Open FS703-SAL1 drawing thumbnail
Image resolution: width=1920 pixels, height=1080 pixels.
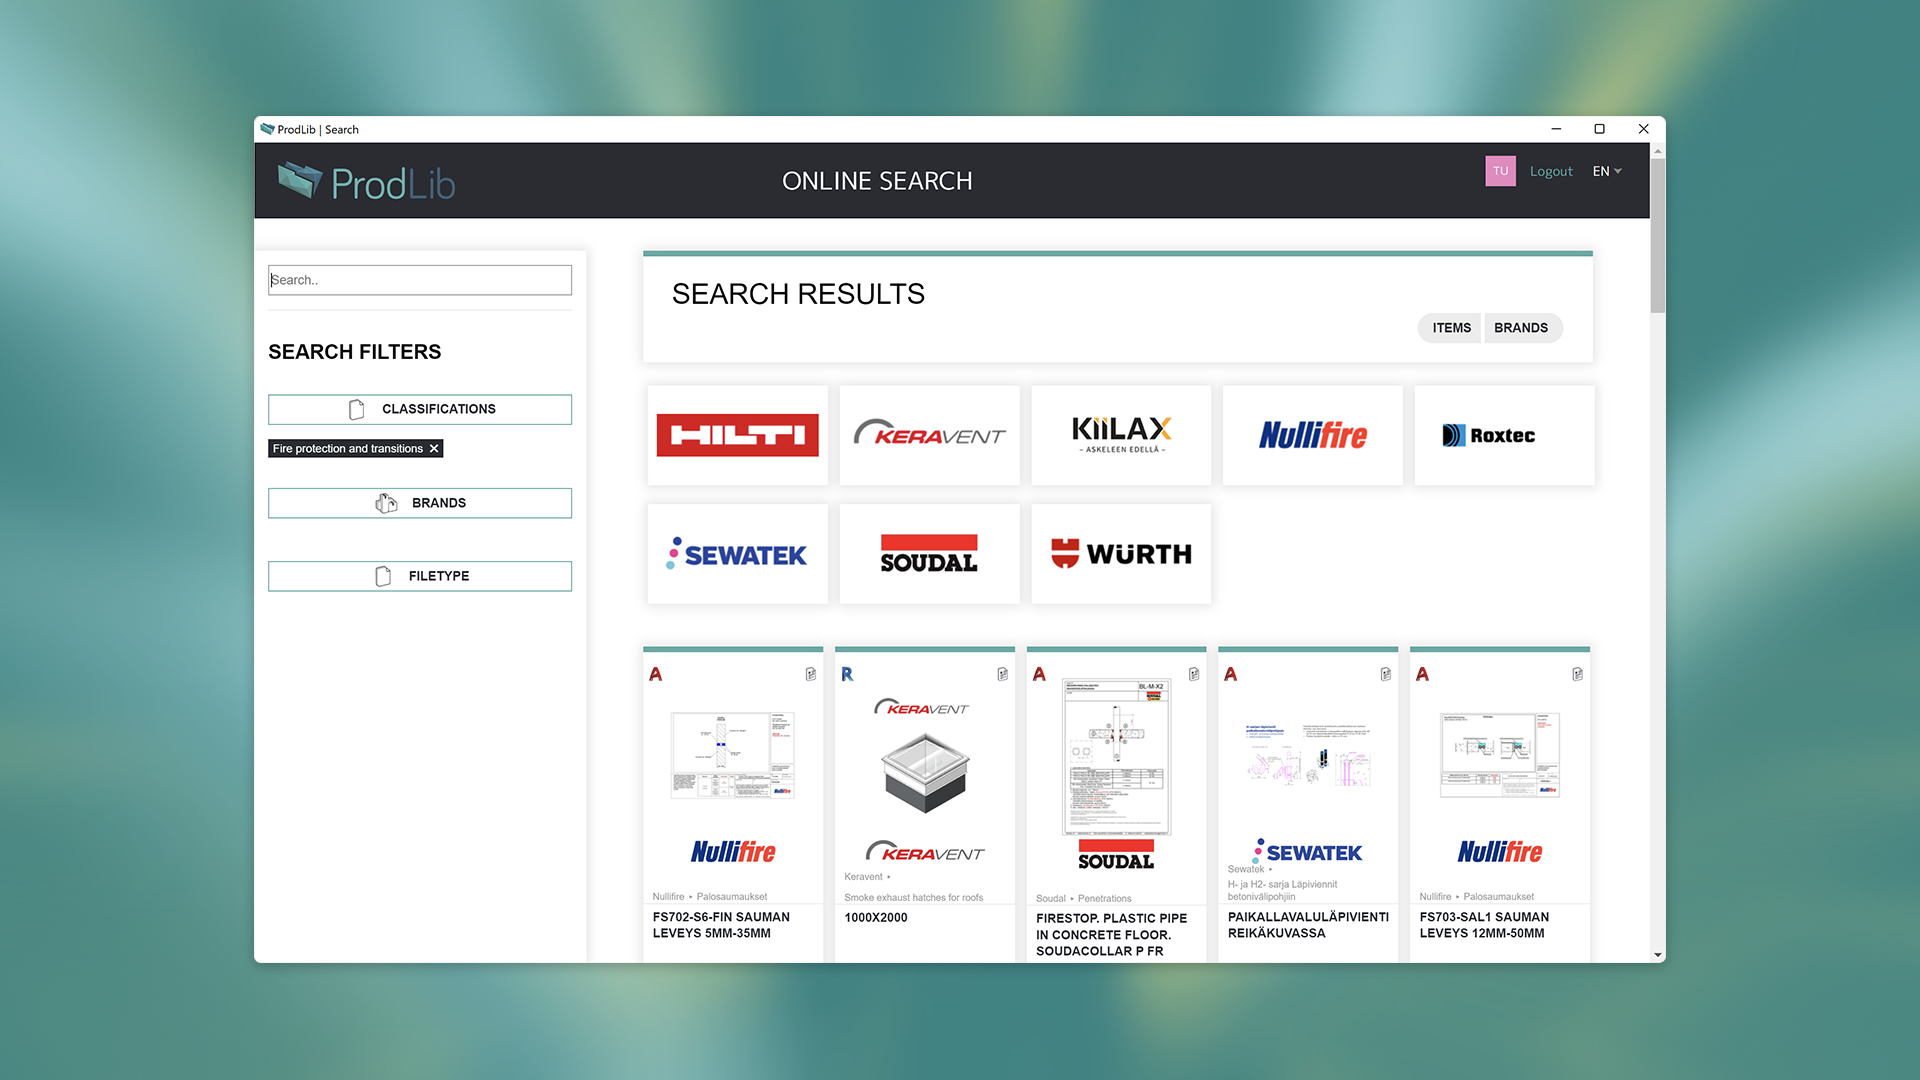click(x=1500, y=755)
